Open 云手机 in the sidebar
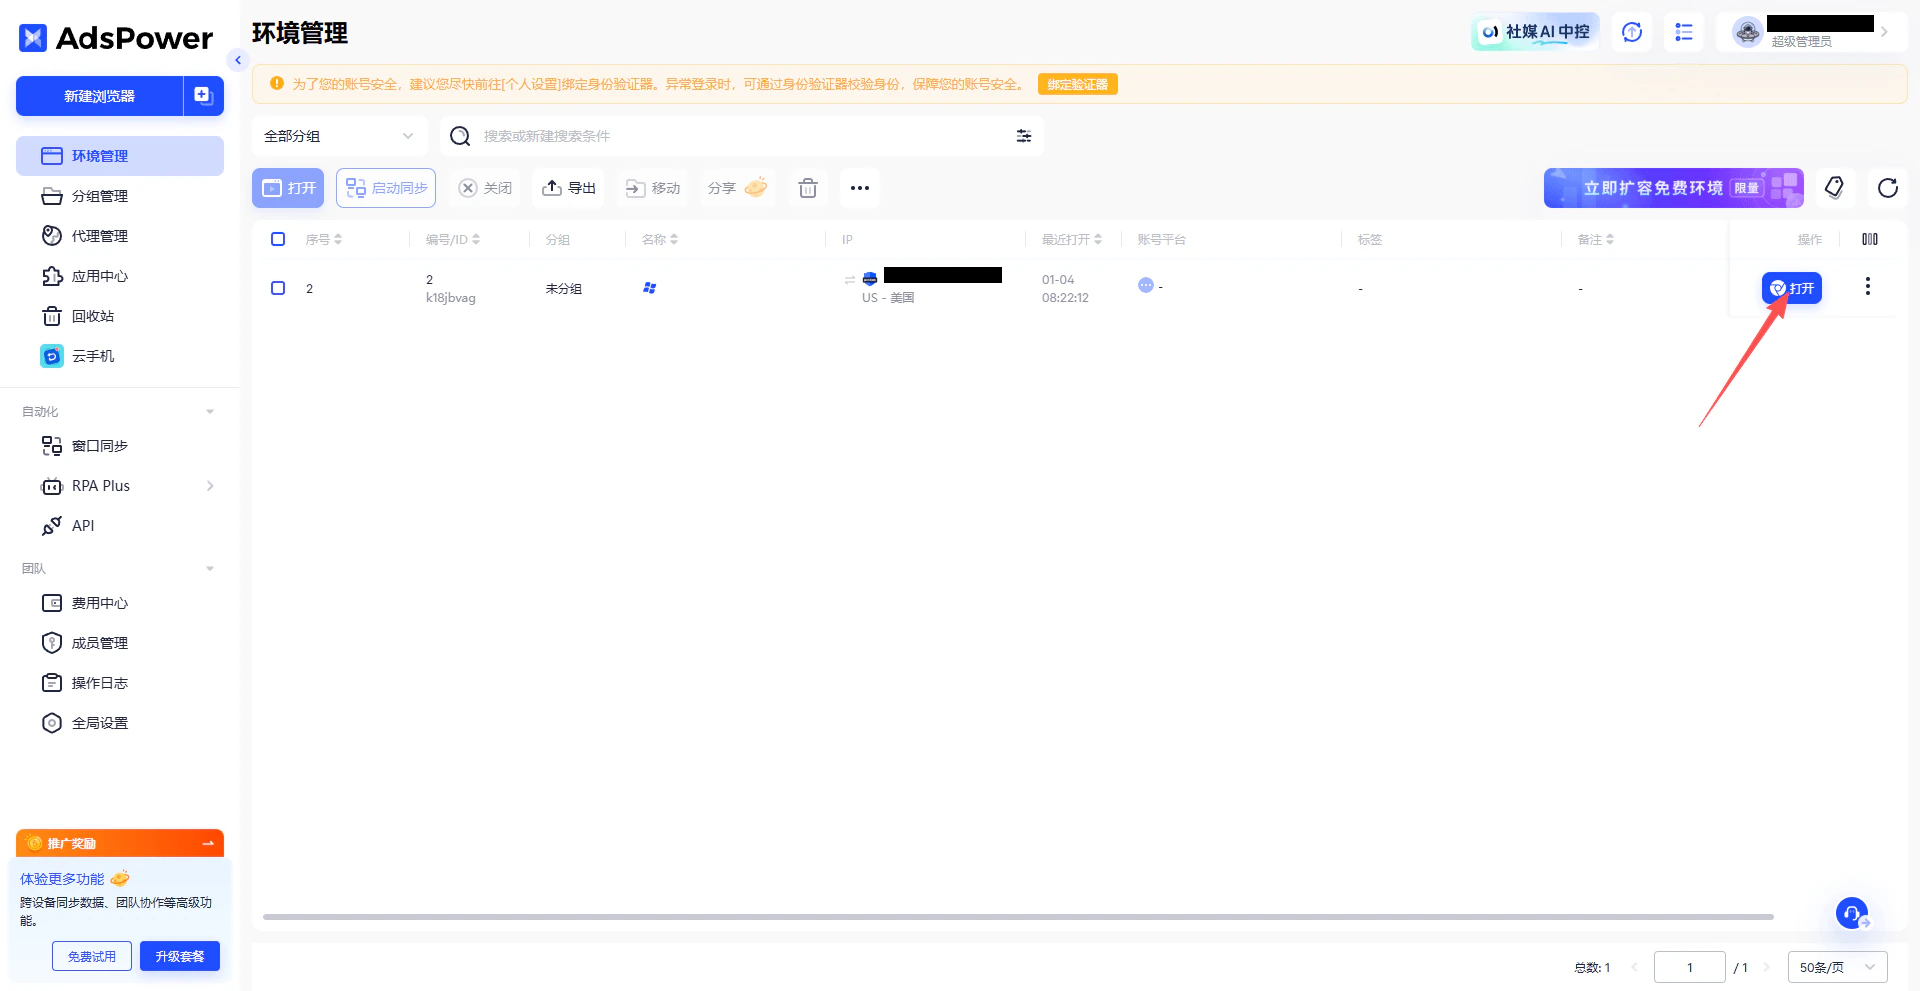Screen dimensions: 1920x991 coord(120,356)
